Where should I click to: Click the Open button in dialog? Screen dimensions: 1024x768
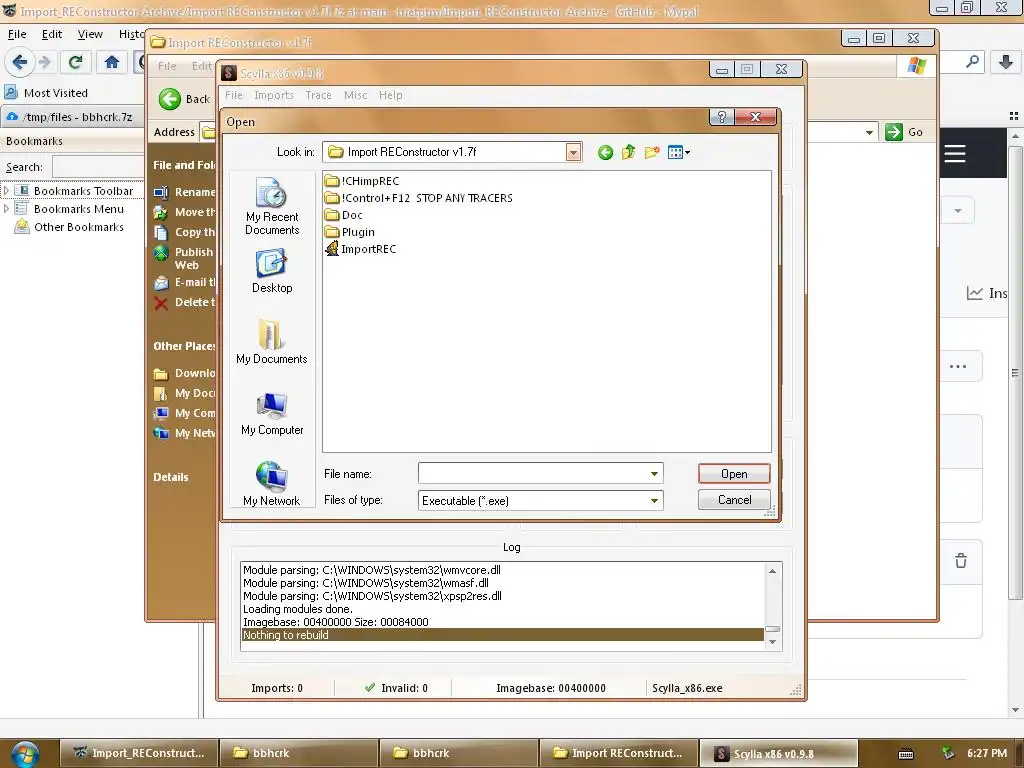coord(734,473)
